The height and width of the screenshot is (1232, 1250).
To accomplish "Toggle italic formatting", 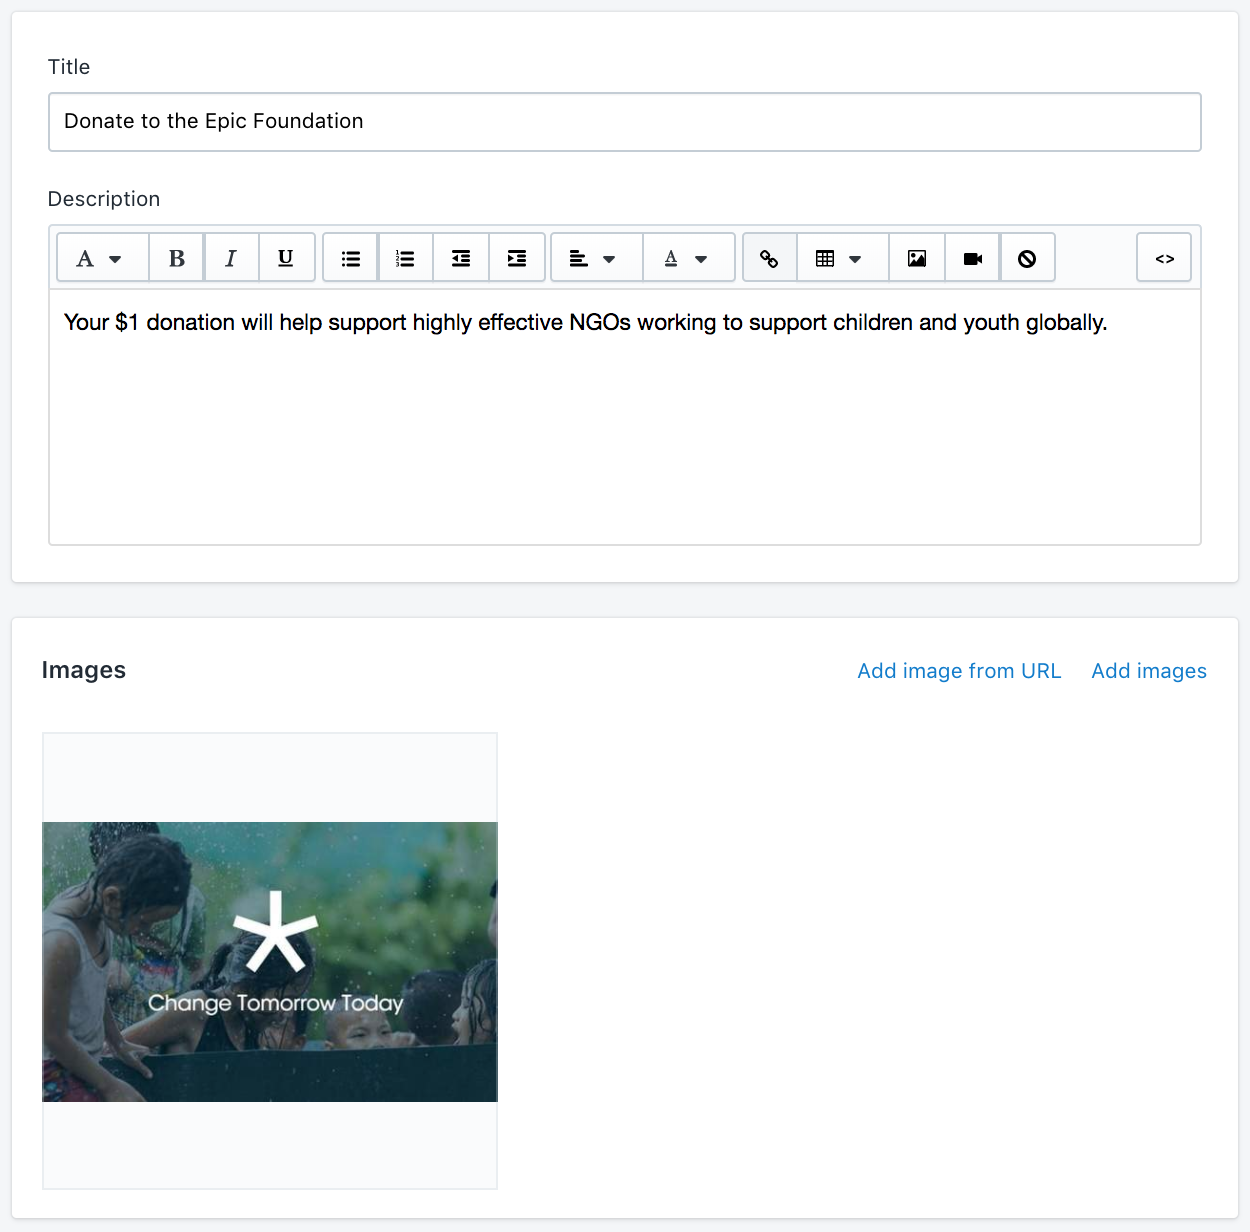I will (x=231, y=258).
